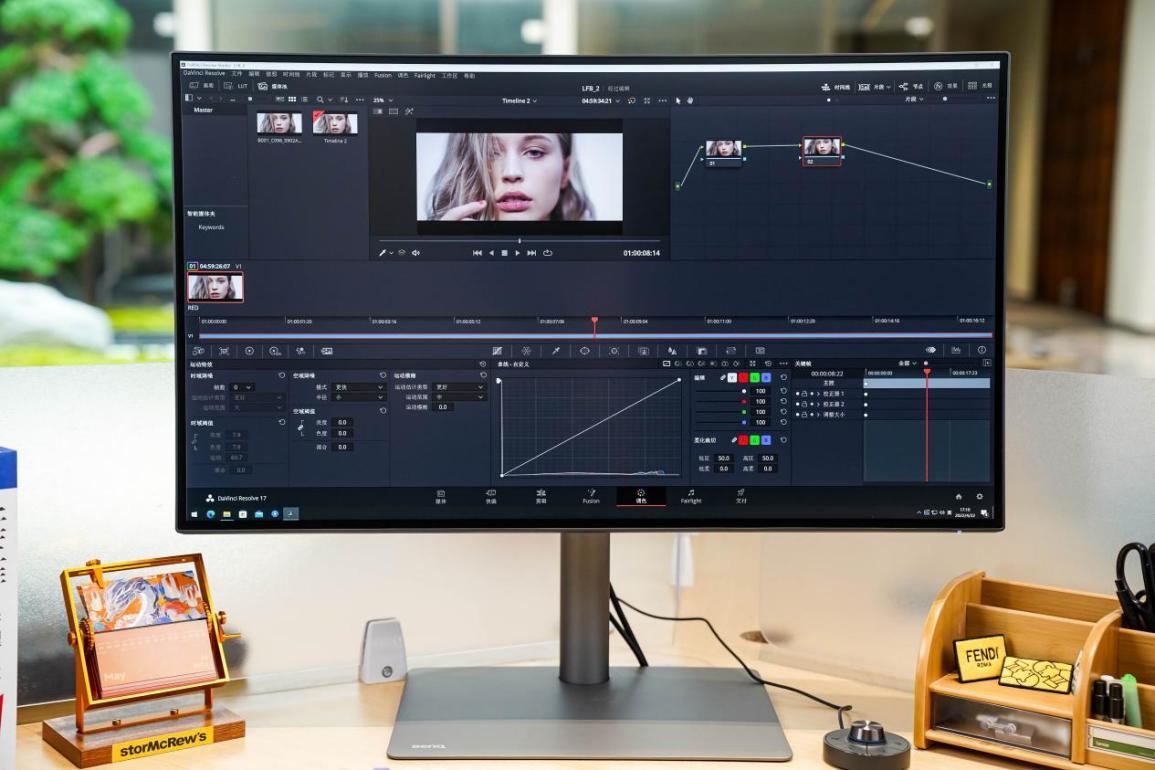1155x770 pixels.
Task: Open the Fairlight menu in menu bar
Action: pyautogui.click(x=424, y=75)
